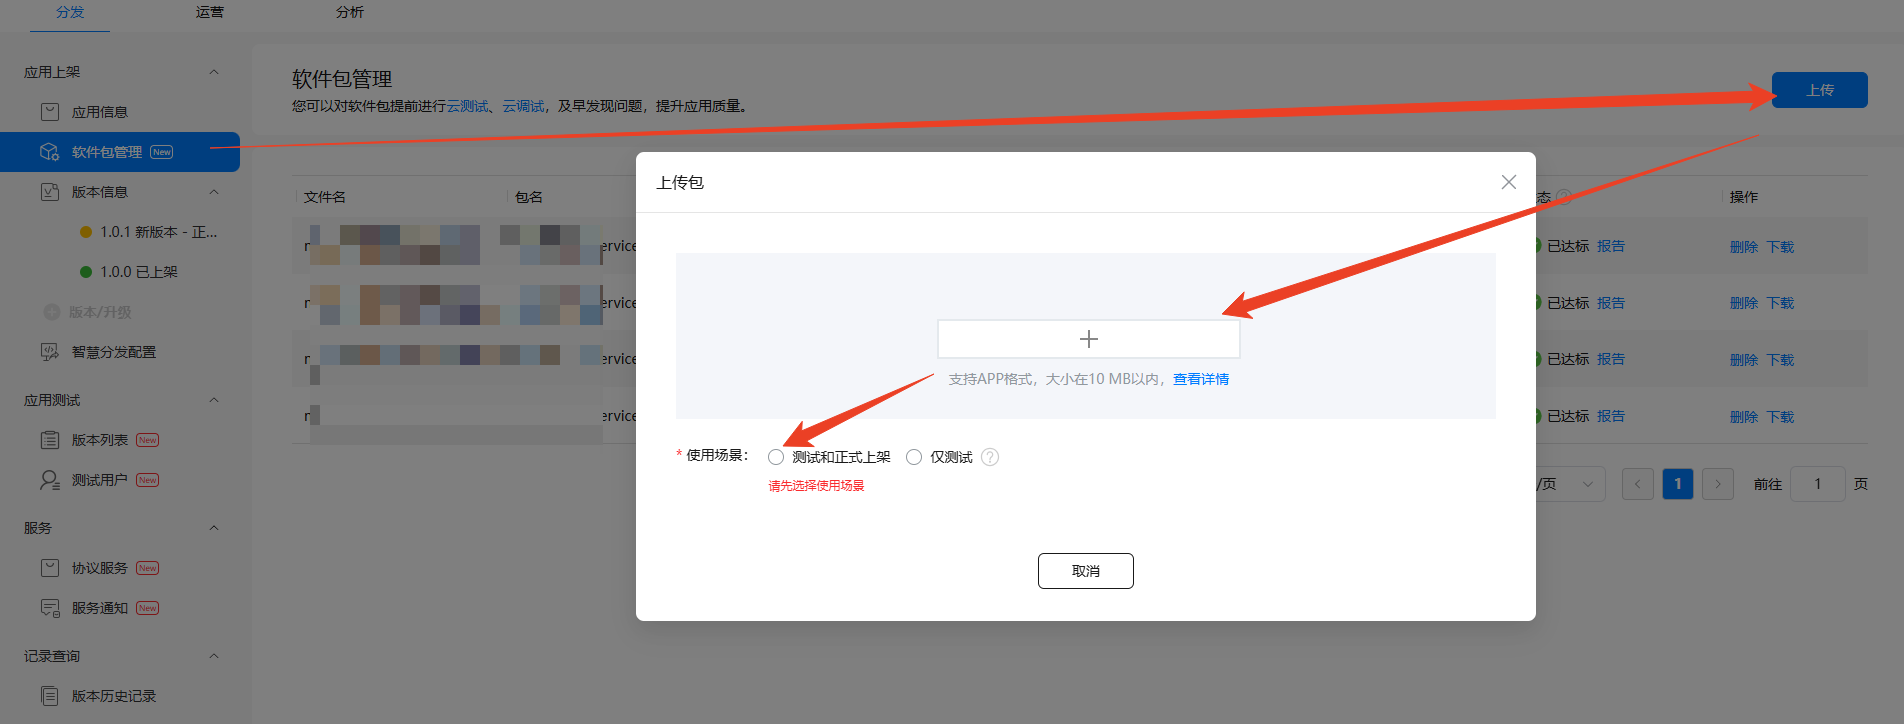Switch to the 分发 tab

70,12
